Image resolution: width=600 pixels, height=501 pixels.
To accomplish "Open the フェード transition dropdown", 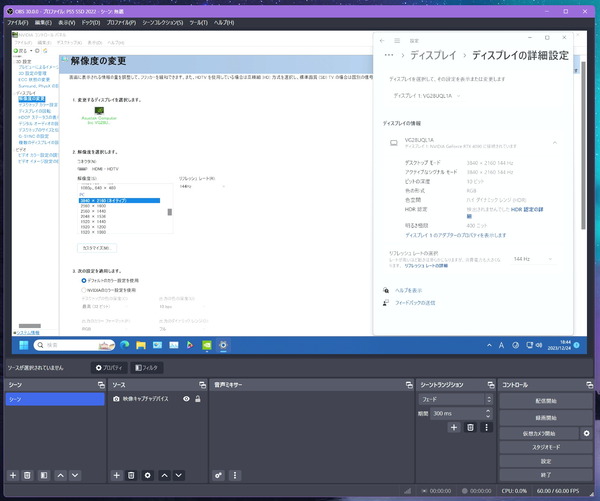I will click(455, 399).
